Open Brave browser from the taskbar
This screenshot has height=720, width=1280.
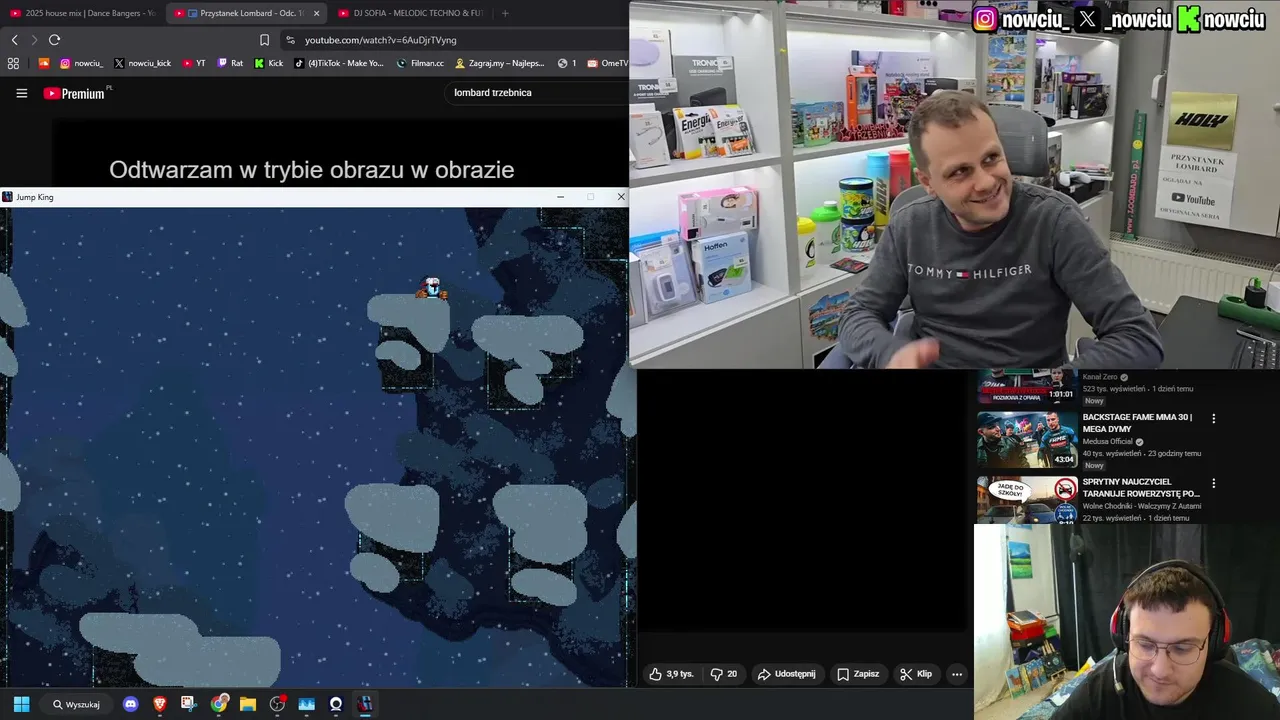click(160, 704)
